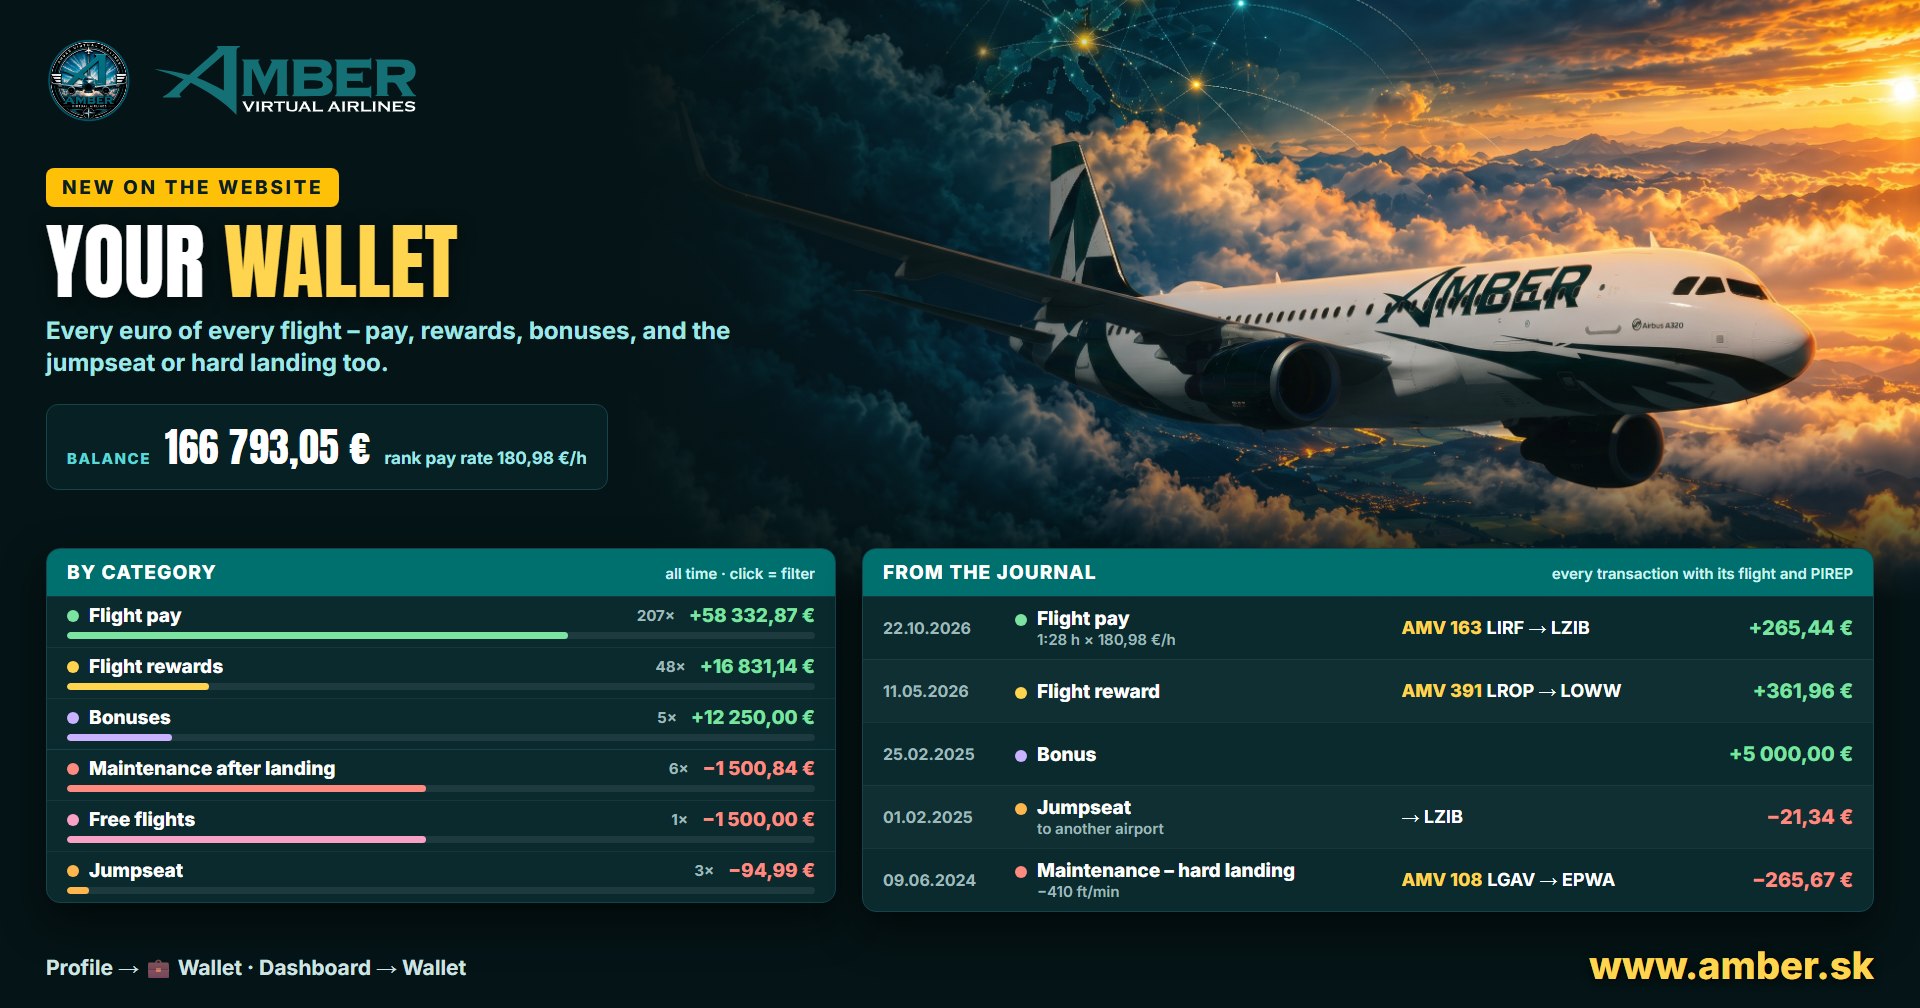Click the purple dot of the Bonus journal entry
Image resolution: width=1920 pixels, height=1008 pixels.
[x=1021, y=756]
